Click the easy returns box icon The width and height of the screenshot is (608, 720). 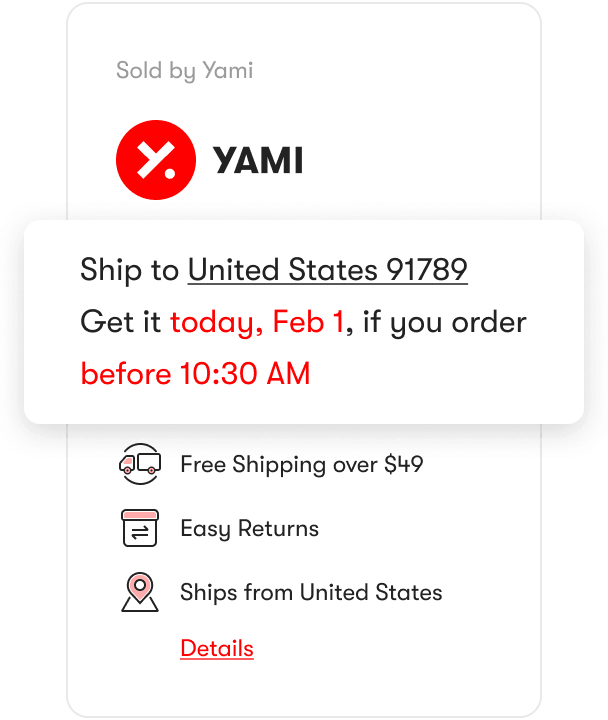[140, 528]
